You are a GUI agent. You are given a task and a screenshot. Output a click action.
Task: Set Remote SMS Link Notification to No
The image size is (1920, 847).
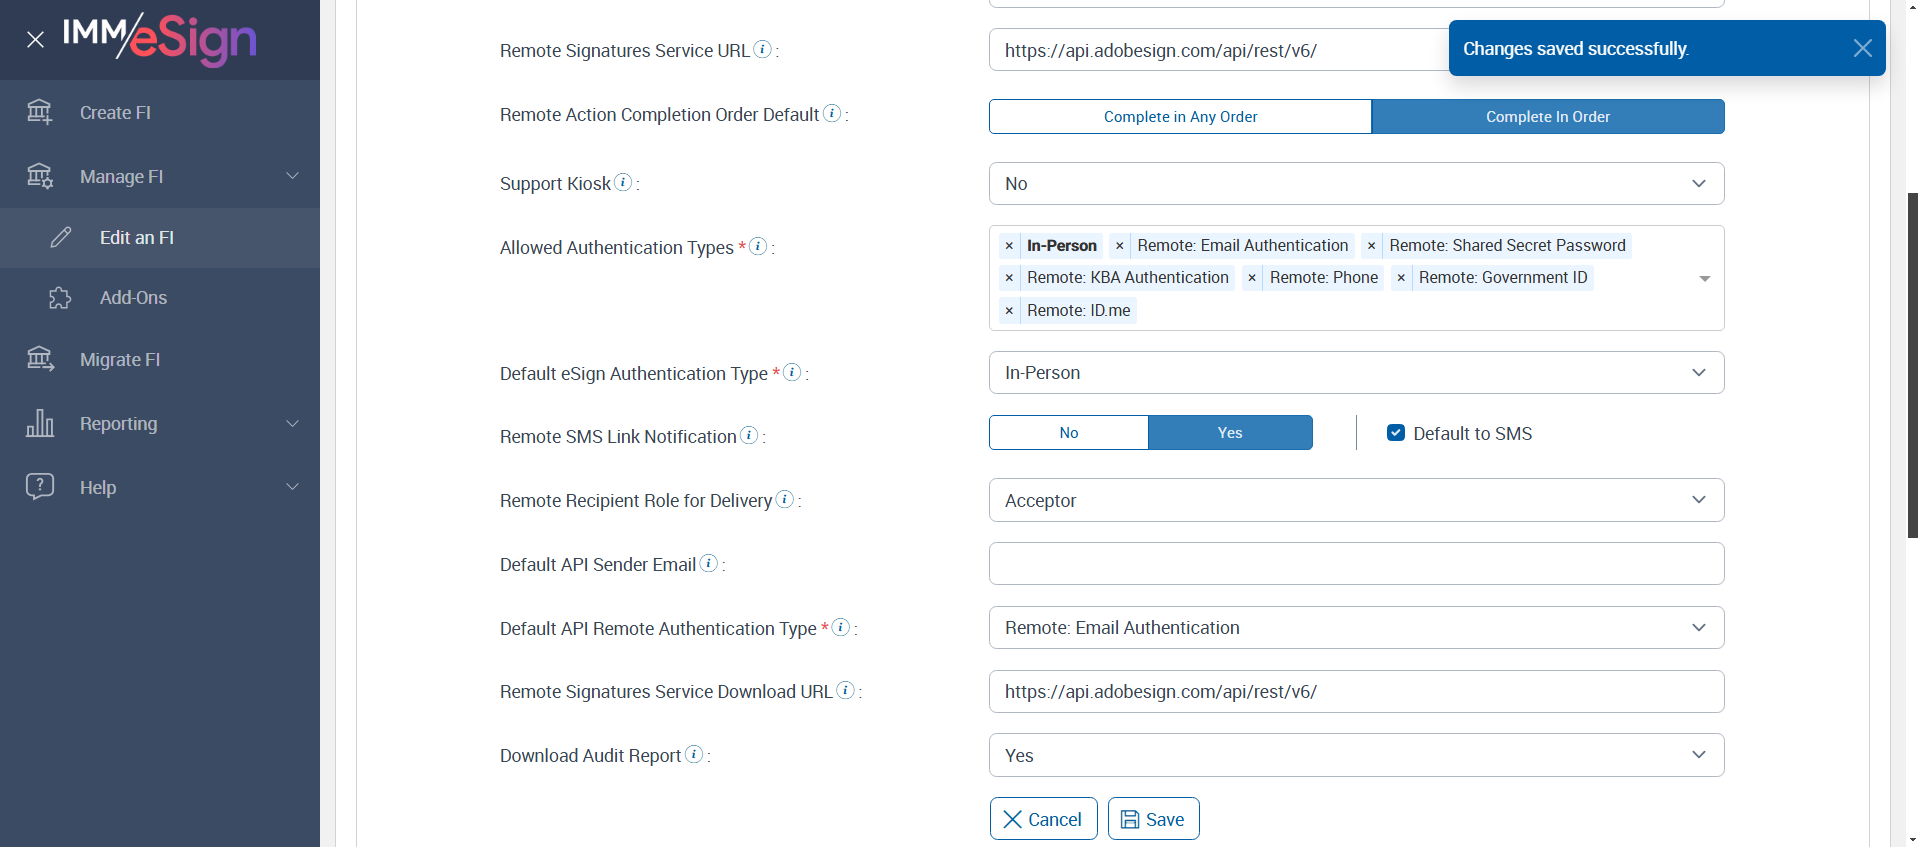[x=1068, y=433]
